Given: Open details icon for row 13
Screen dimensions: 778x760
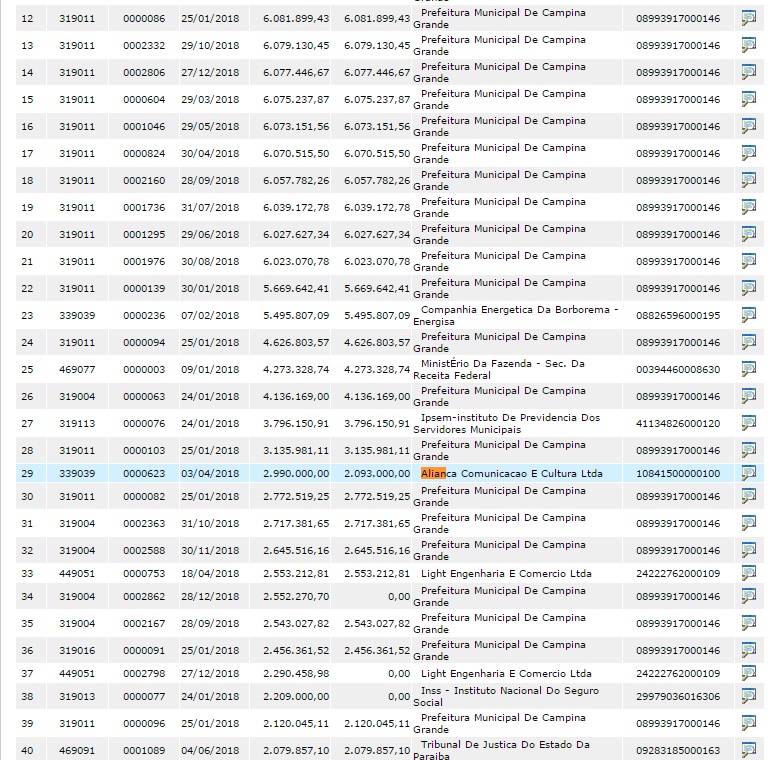Looking at the screenshot, I should [x=749, y=45].
